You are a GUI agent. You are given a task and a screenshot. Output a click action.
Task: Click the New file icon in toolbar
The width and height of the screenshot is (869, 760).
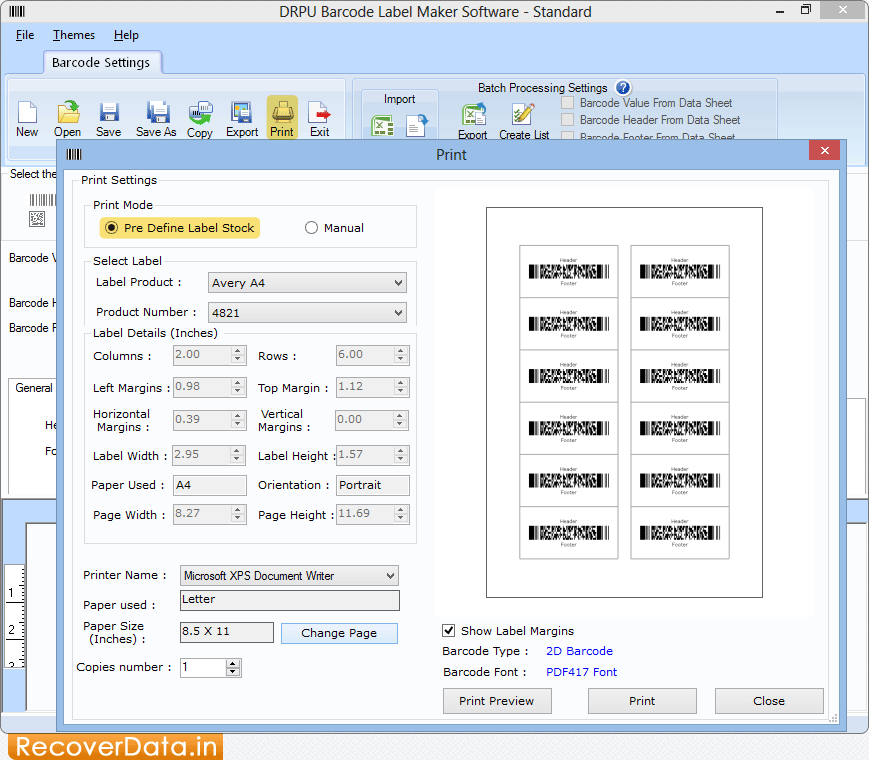click(x=27, y=119)
